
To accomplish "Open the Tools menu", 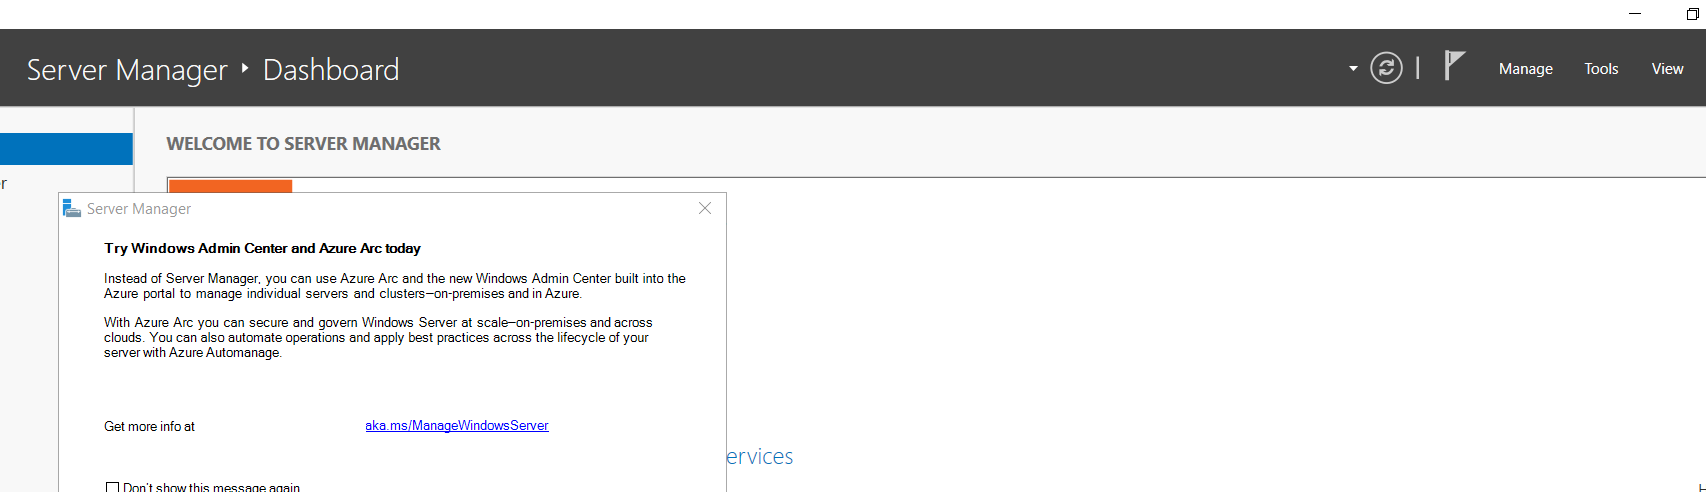I will tap(1601, 69).
